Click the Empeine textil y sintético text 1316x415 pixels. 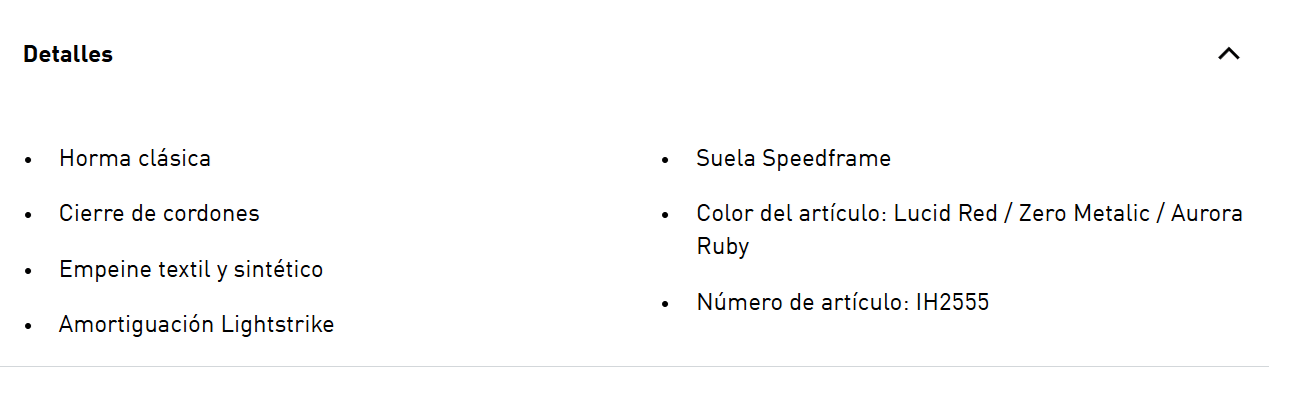tap(191, 269)
